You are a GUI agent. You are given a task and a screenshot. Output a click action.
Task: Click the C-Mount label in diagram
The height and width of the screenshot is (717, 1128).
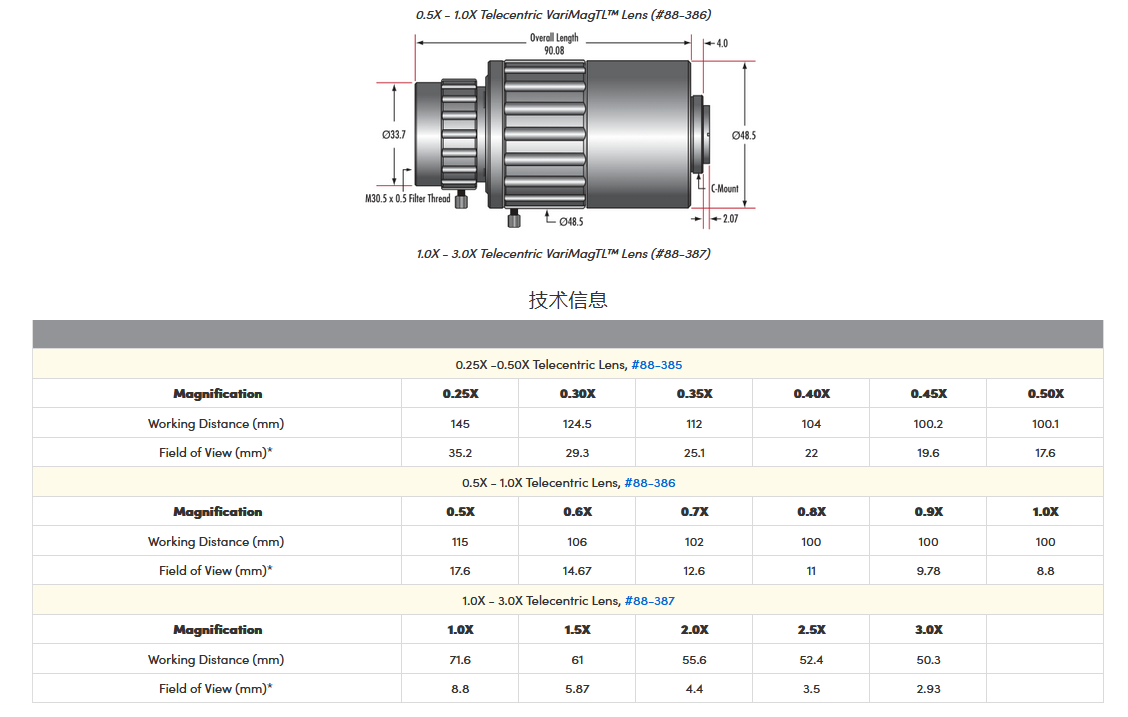[724, 188]
